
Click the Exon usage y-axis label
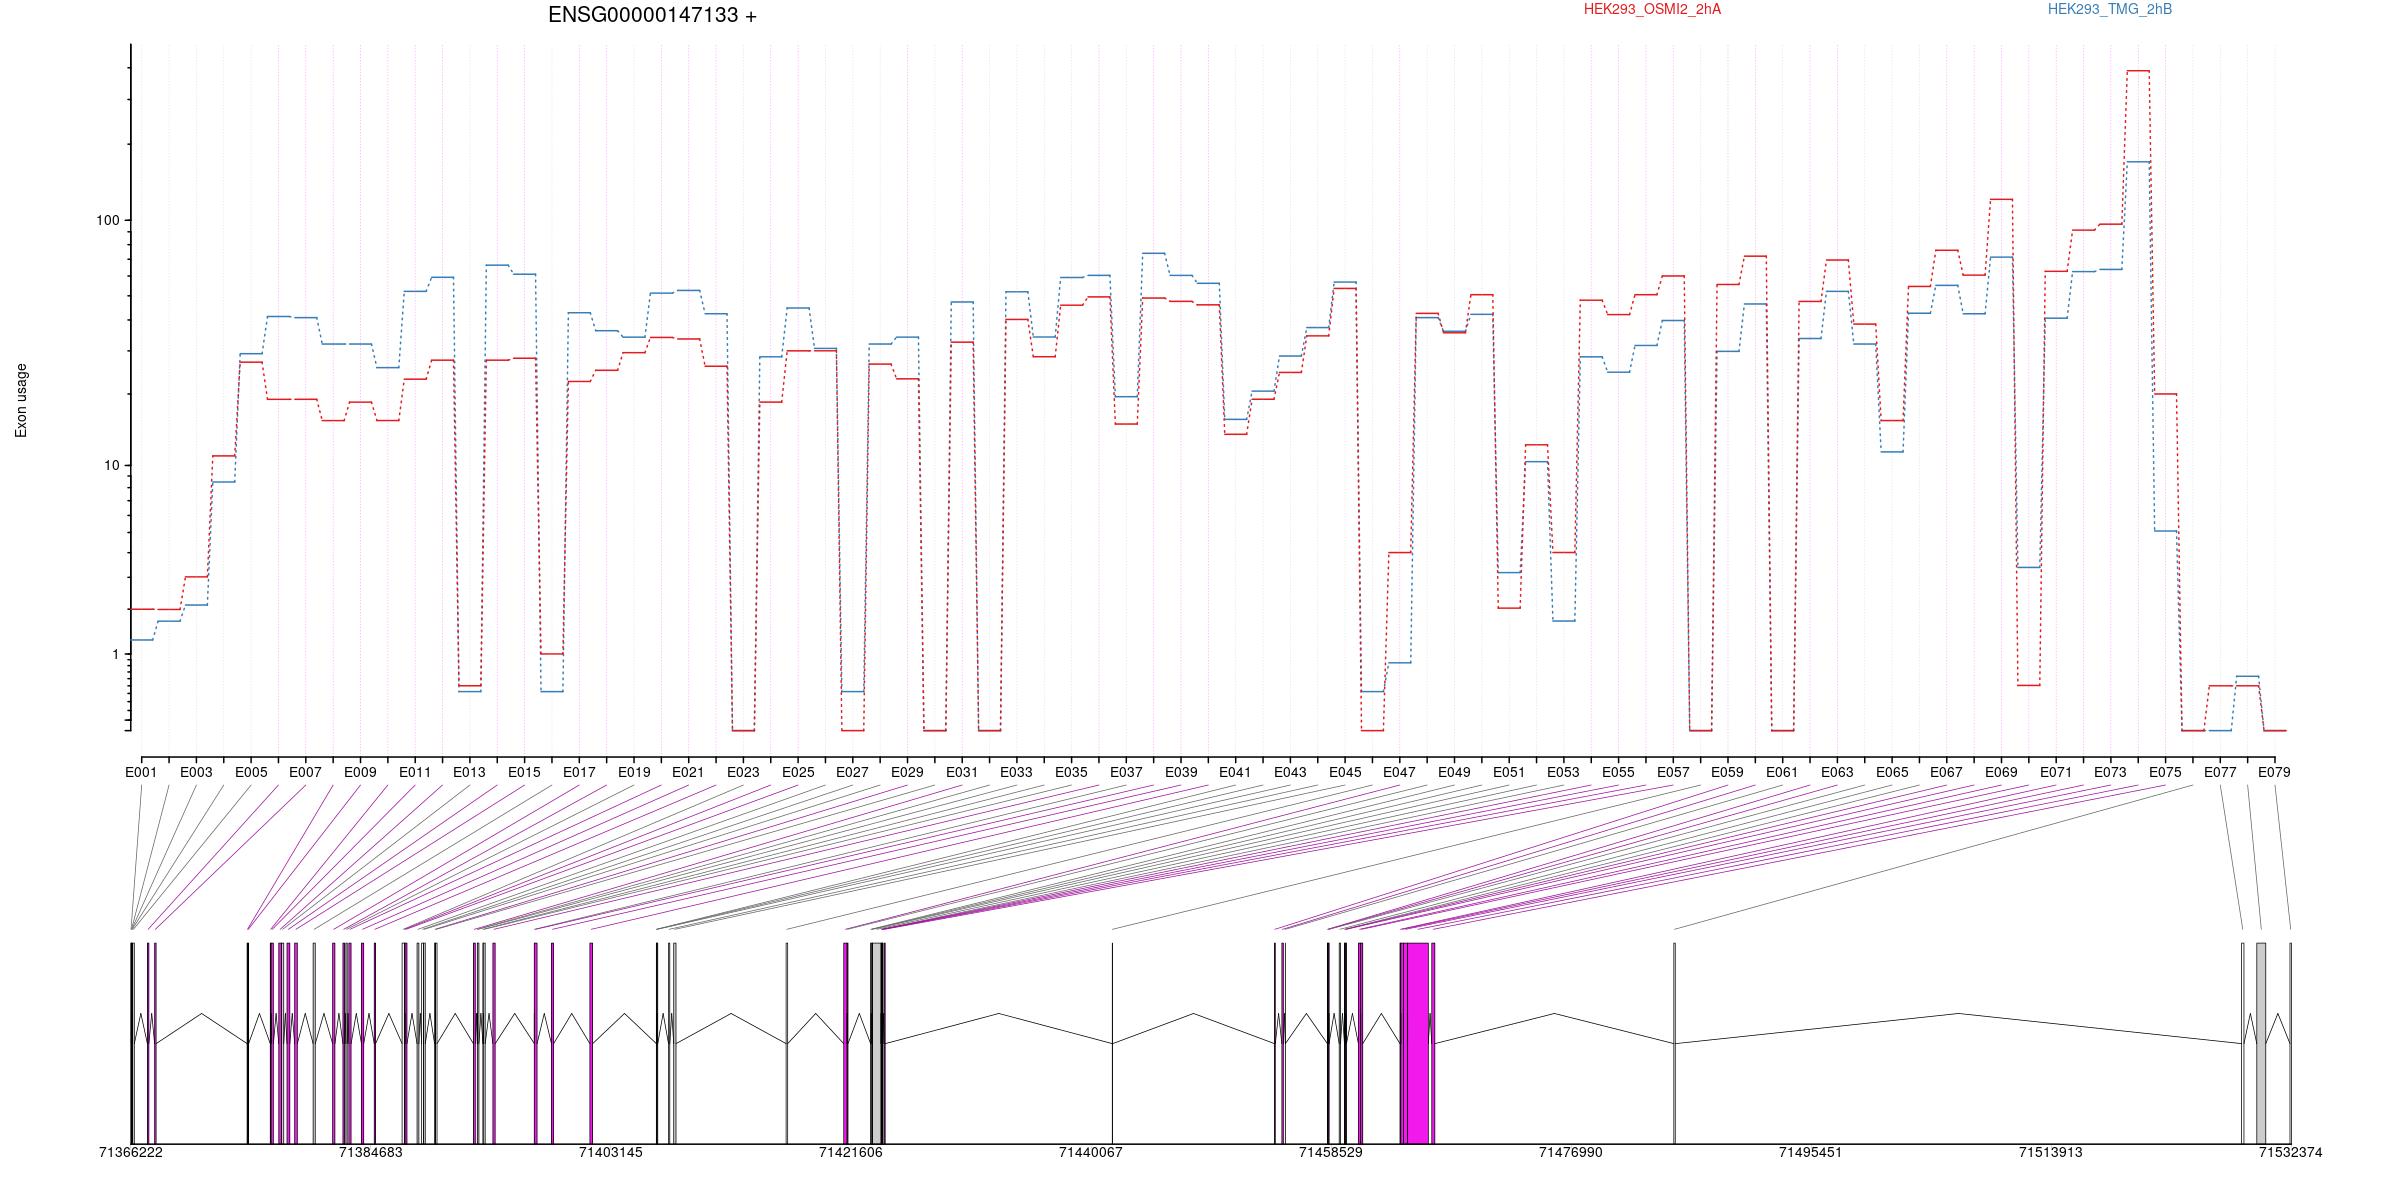pyautogui.click(x=21, y=400)
